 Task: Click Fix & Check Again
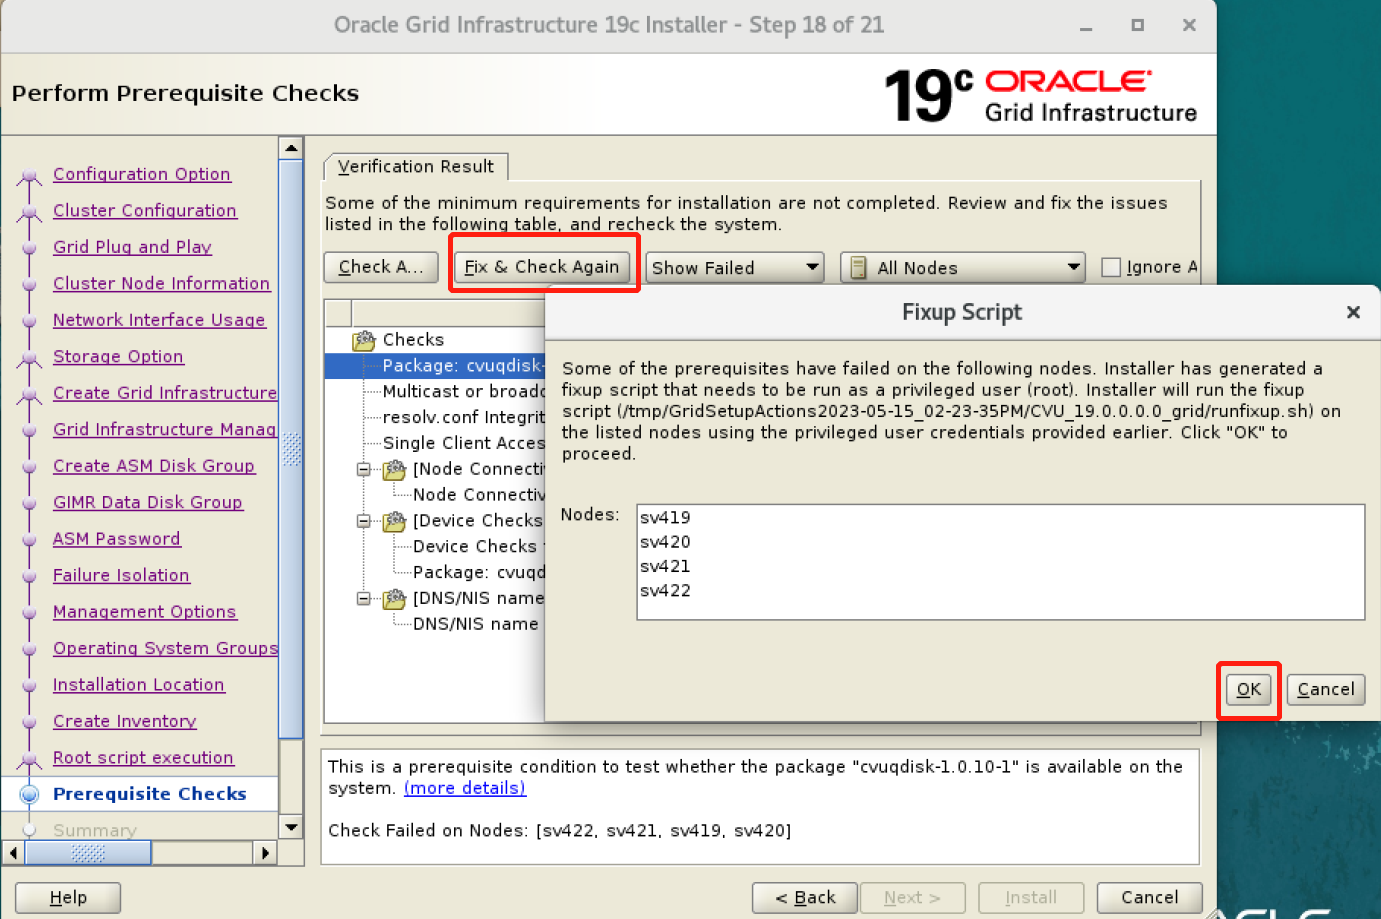pos(542,267)
